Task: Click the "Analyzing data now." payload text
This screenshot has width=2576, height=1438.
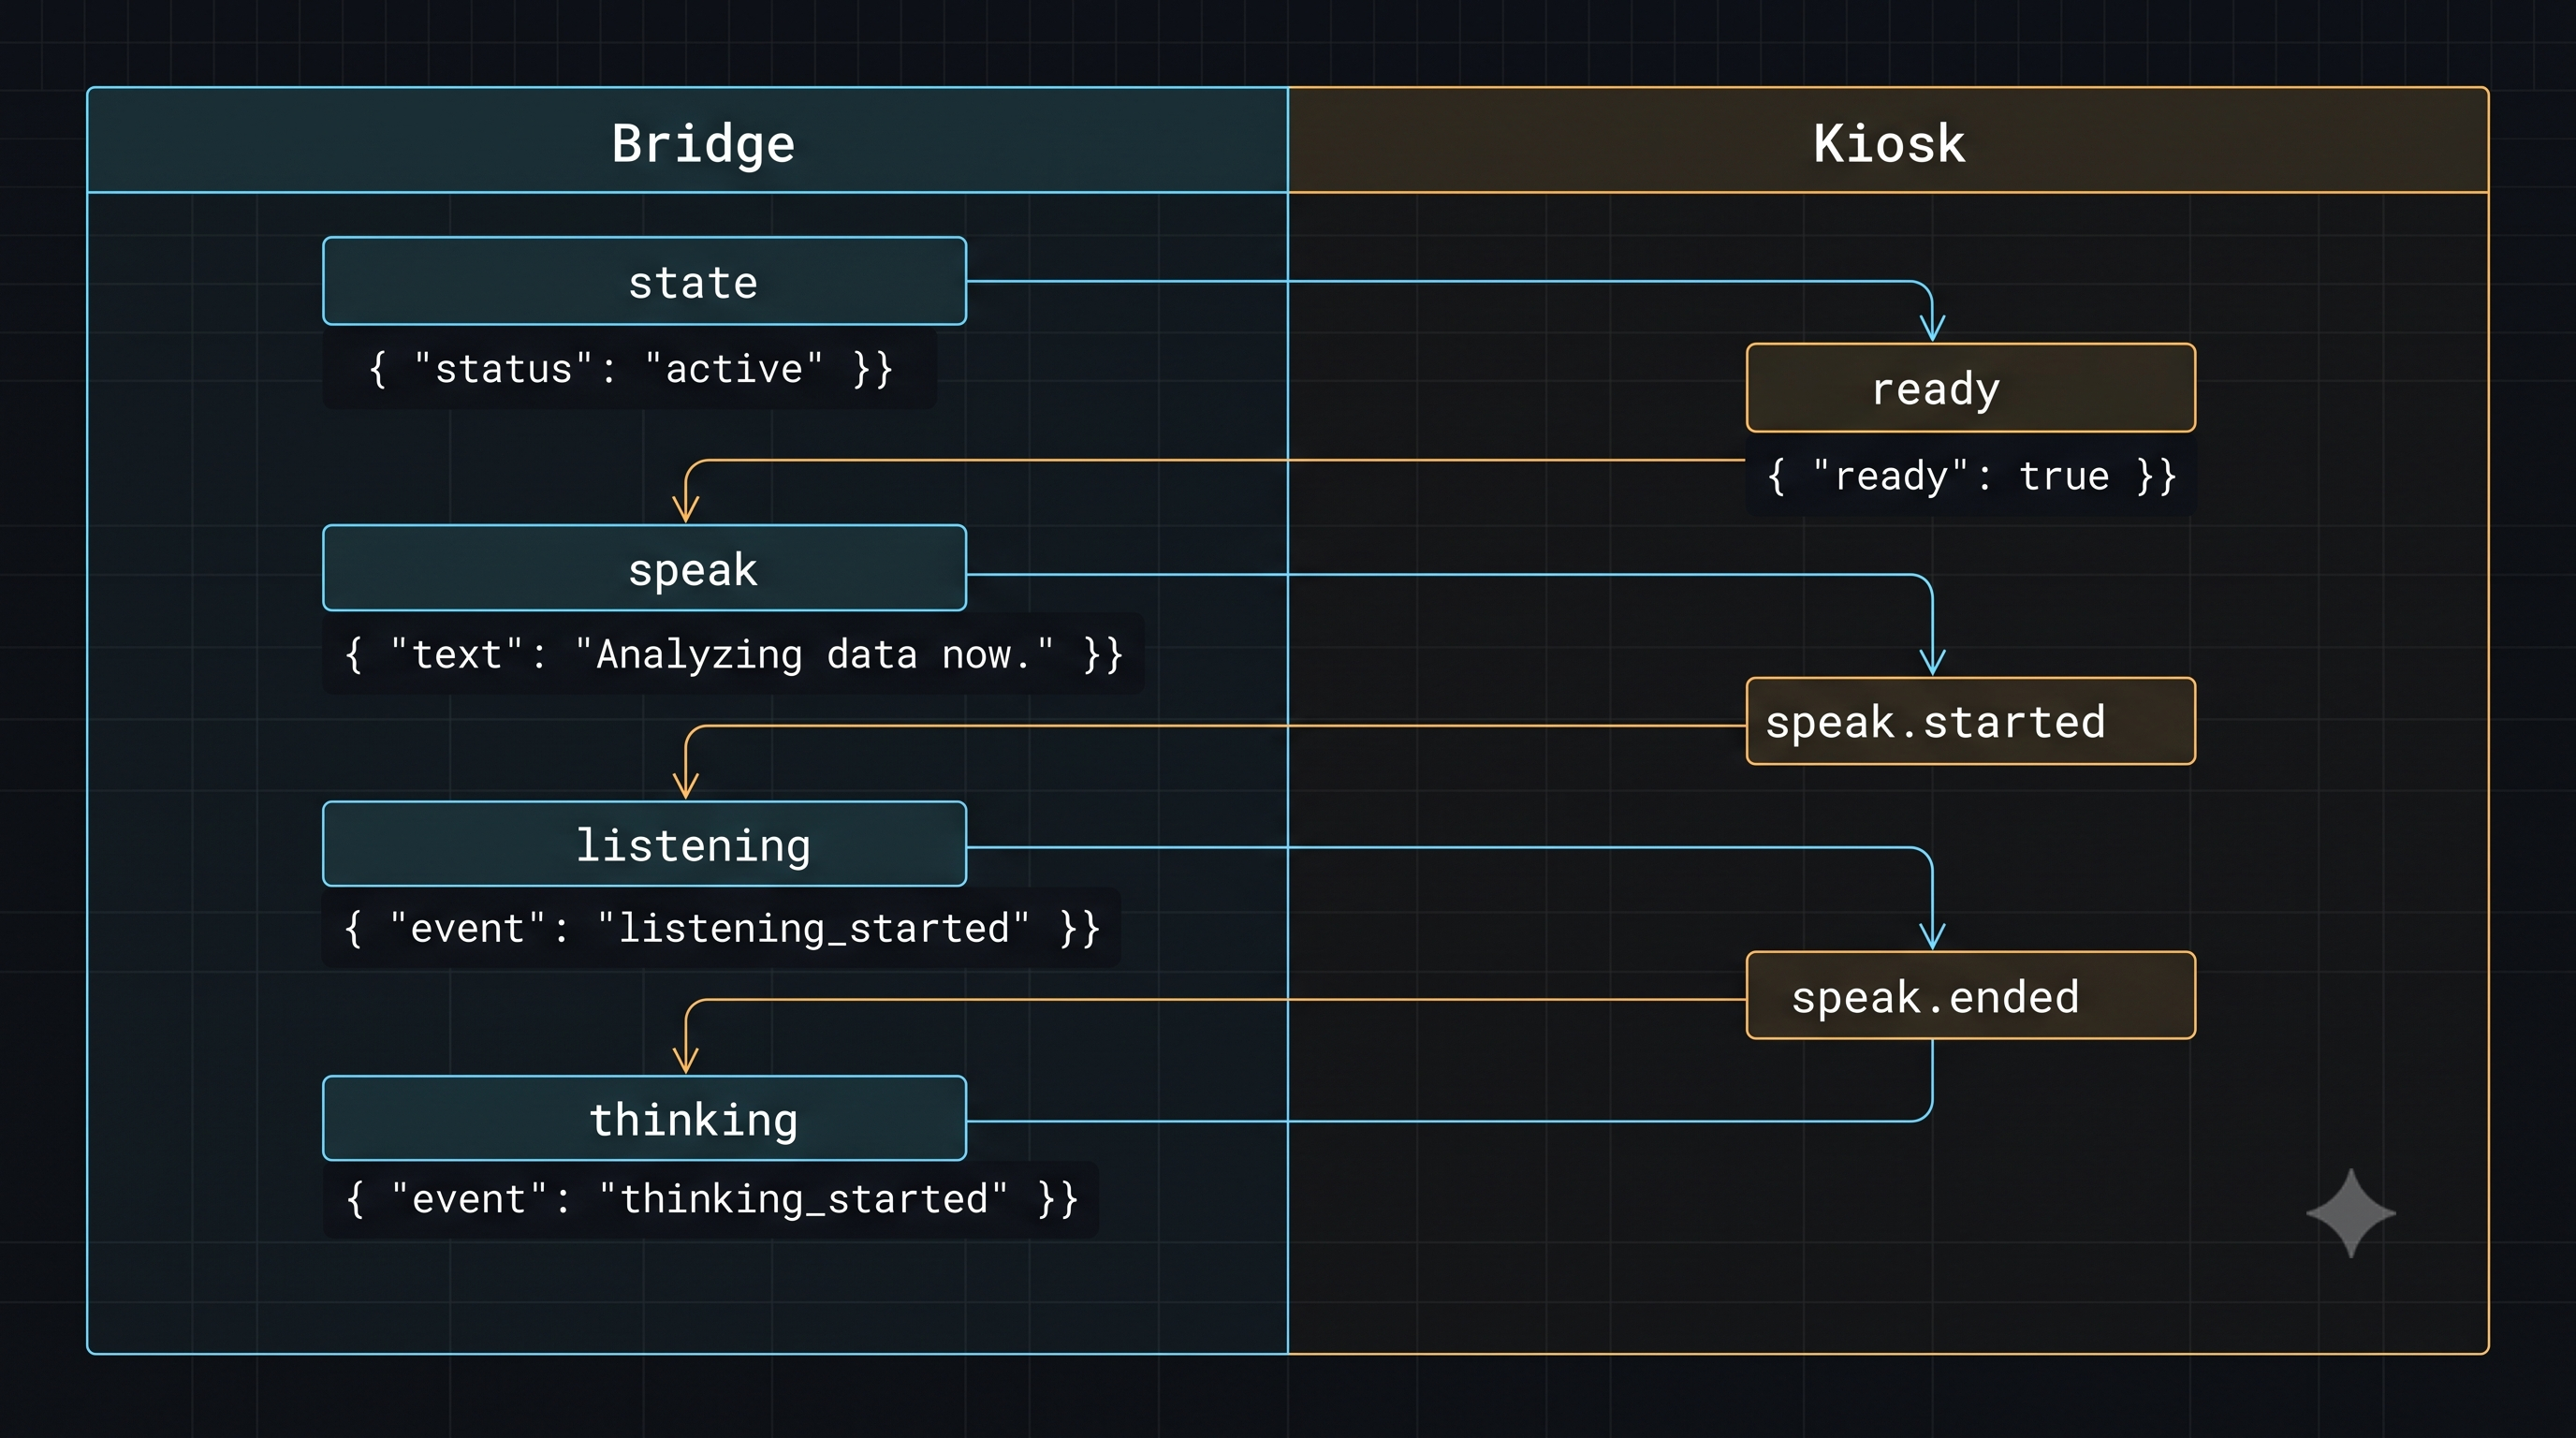Action: click(x=733, y=654)
